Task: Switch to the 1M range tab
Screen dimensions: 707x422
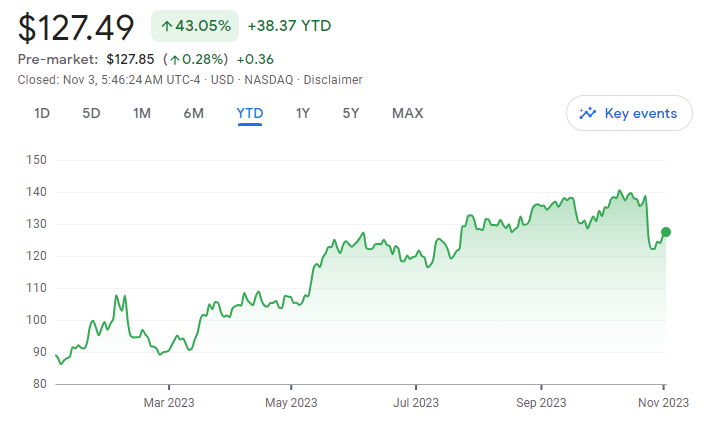Action: [x=142, y=113]
